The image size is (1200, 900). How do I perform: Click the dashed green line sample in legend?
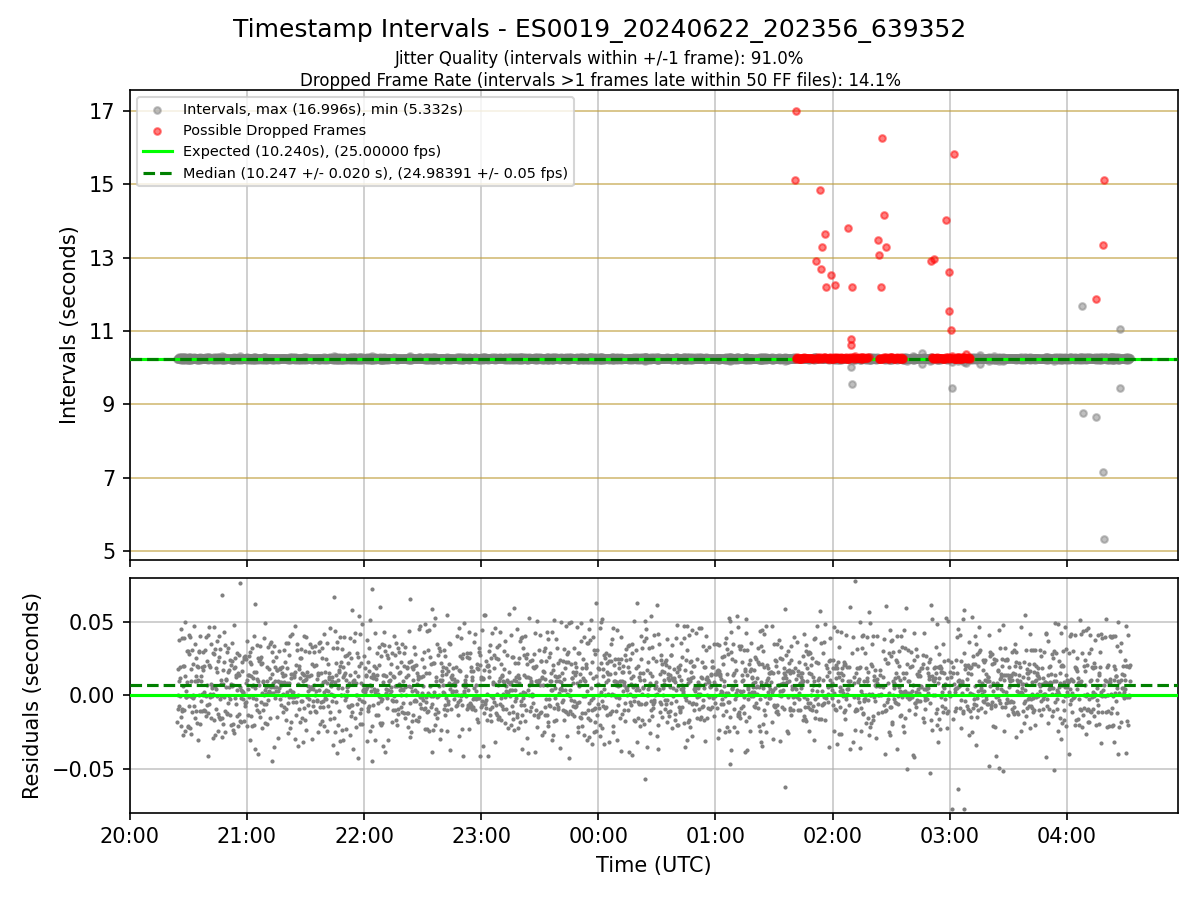click(x=157, y=173)
